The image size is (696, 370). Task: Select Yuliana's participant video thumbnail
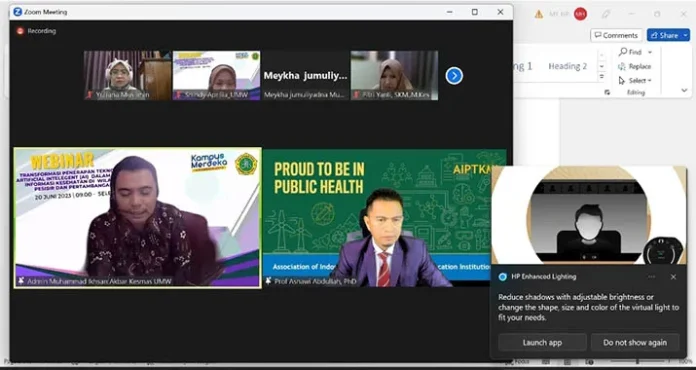coord(127,75)
